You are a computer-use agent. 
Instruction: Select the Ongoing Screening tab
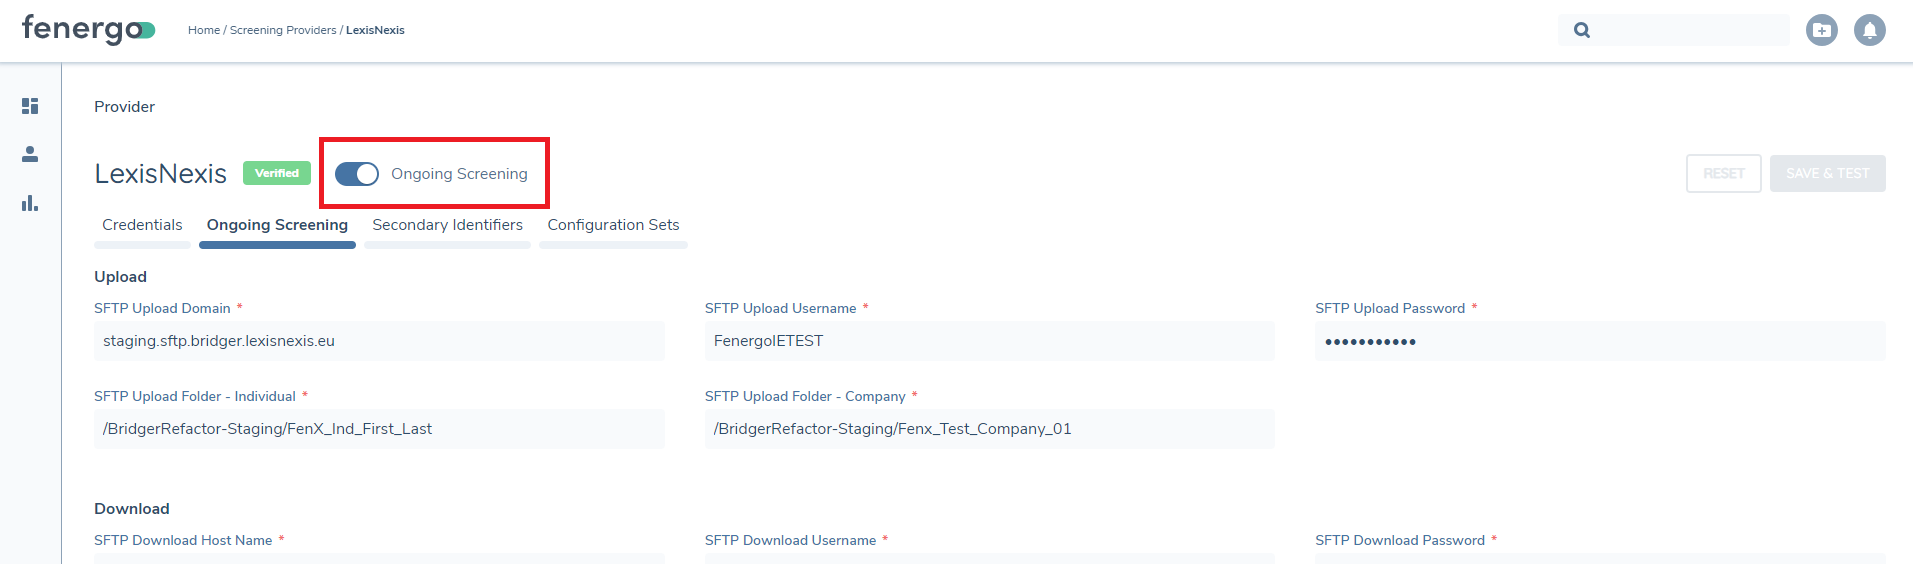tap(277, 225)
